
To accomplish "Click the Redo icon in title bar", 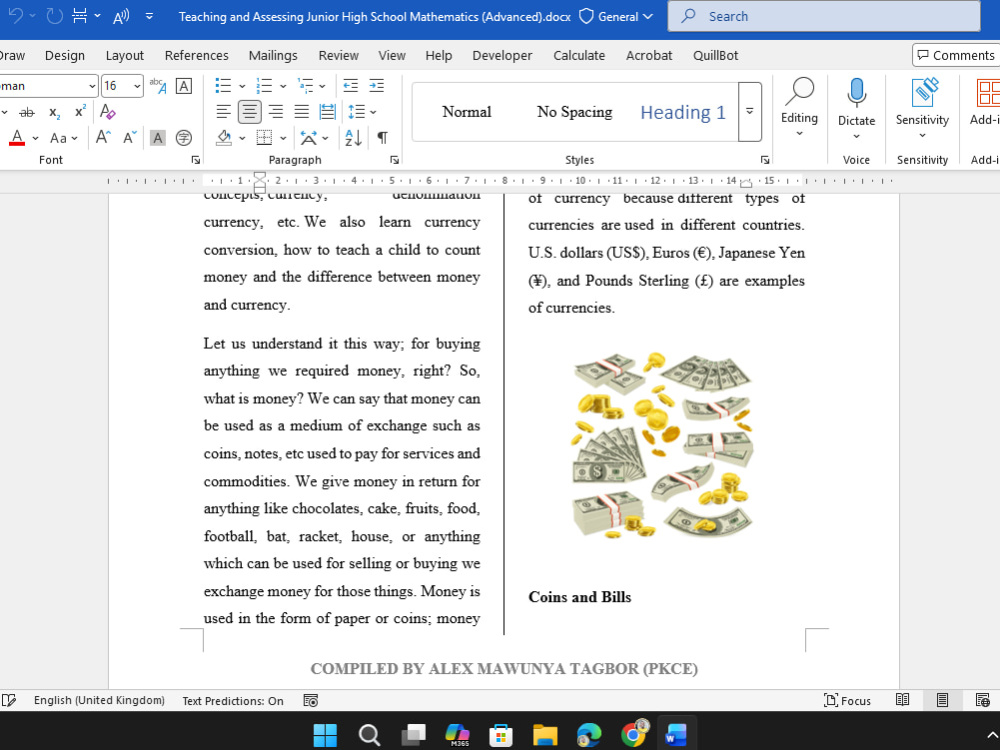I will [55, 16].
